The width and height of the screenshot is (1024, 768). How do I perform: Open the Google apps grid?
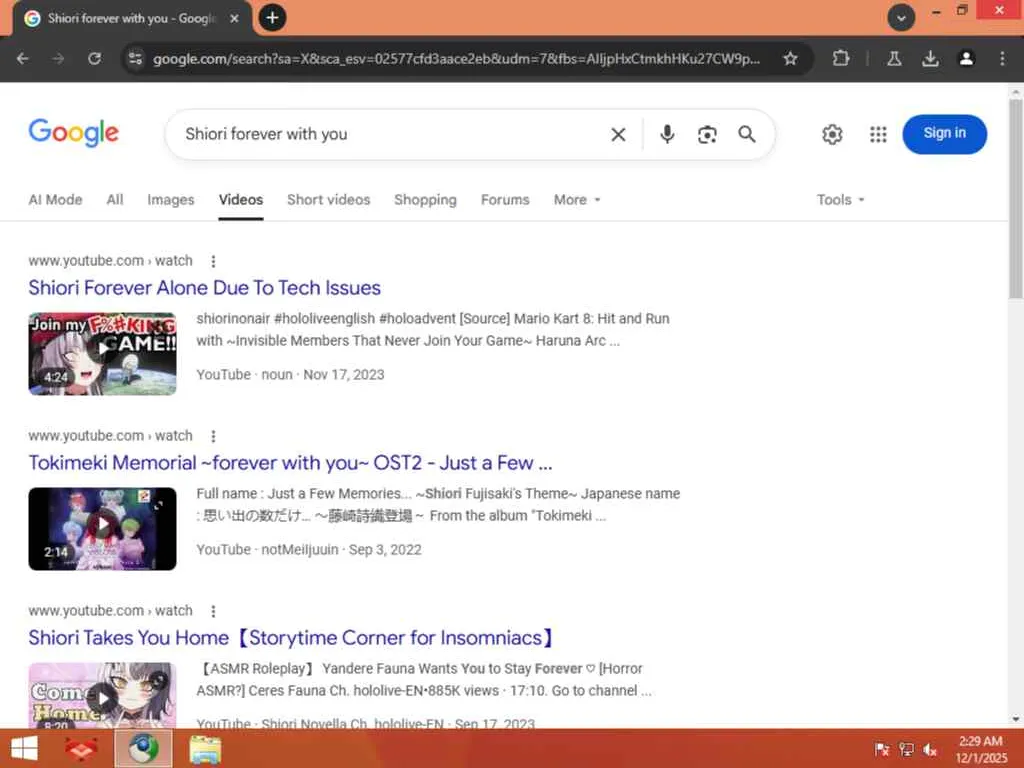[x=878, y=135]
